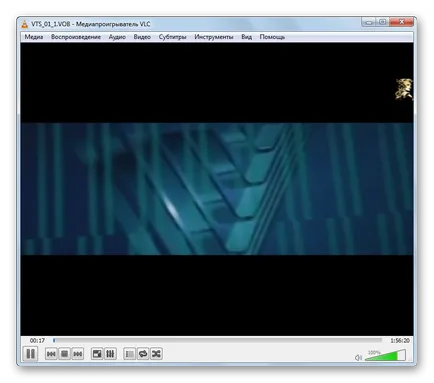Skip to the next chapter
Image resolution: width=434 pixels, height=383 pixels.
tap(78, 354)
